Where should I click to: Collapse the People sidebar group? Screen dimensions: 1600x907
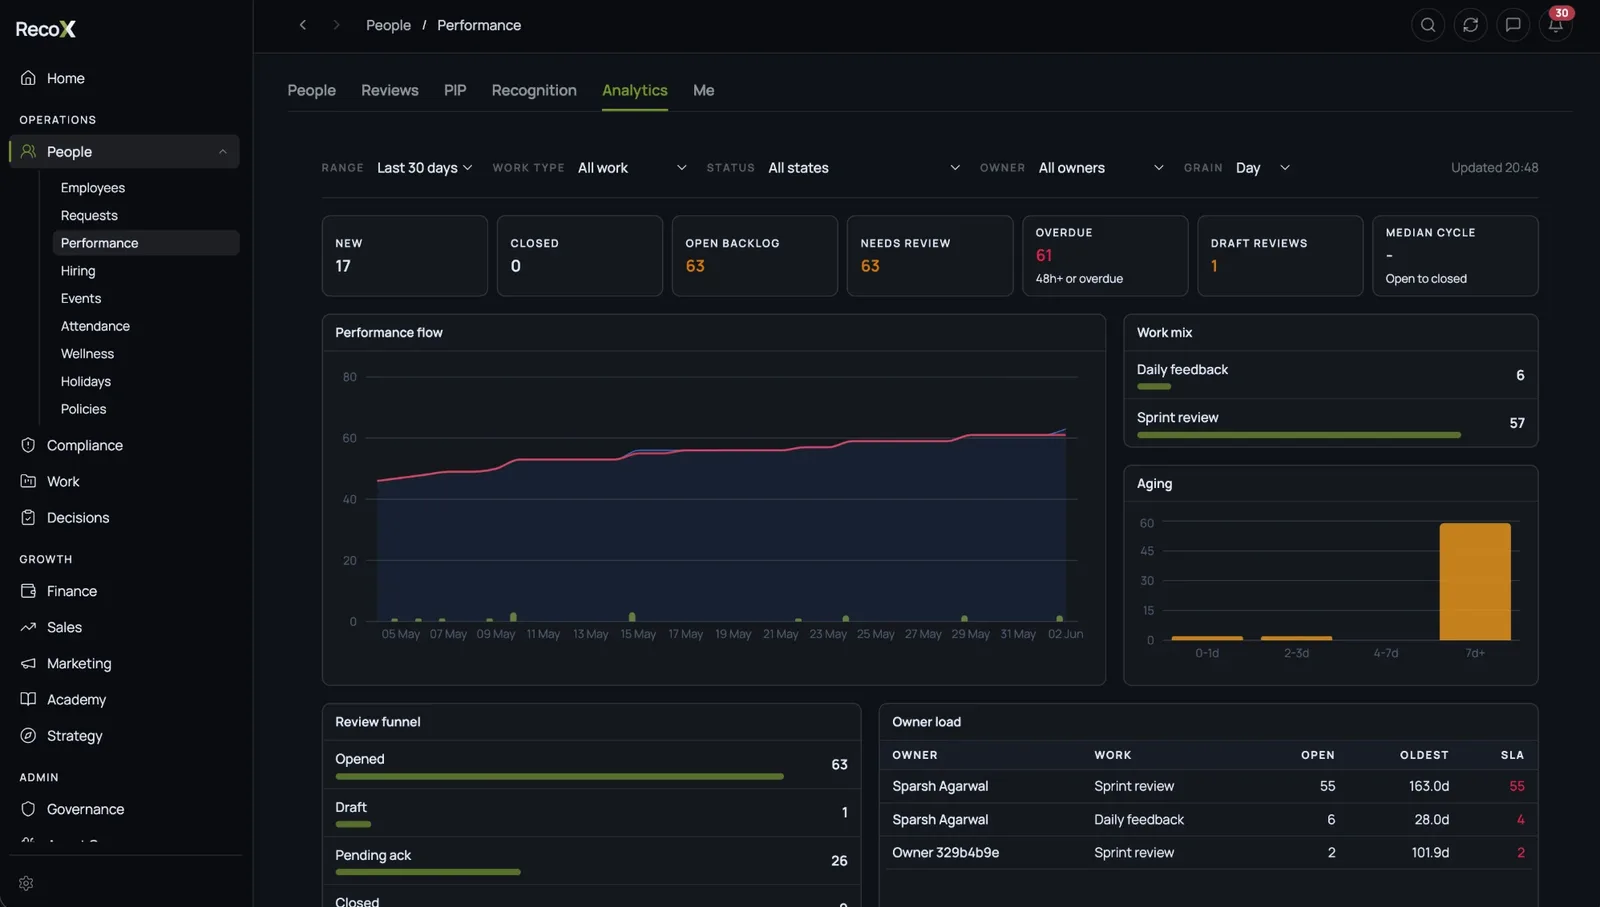[x=222, y=152]
